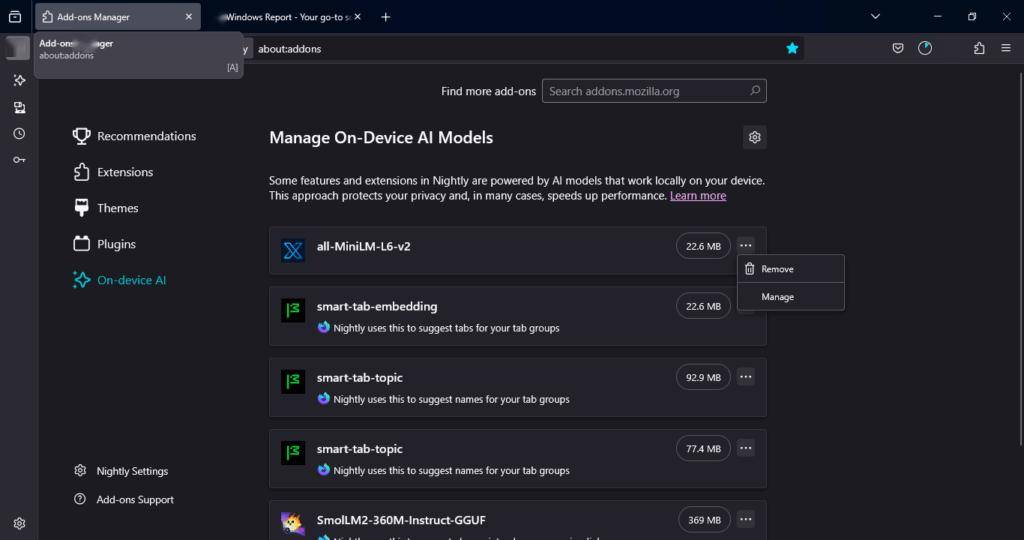1024x540 pixels.
Task: Click the 369 MB size badge
Action: pyautogui.click(x=704, y=520)
